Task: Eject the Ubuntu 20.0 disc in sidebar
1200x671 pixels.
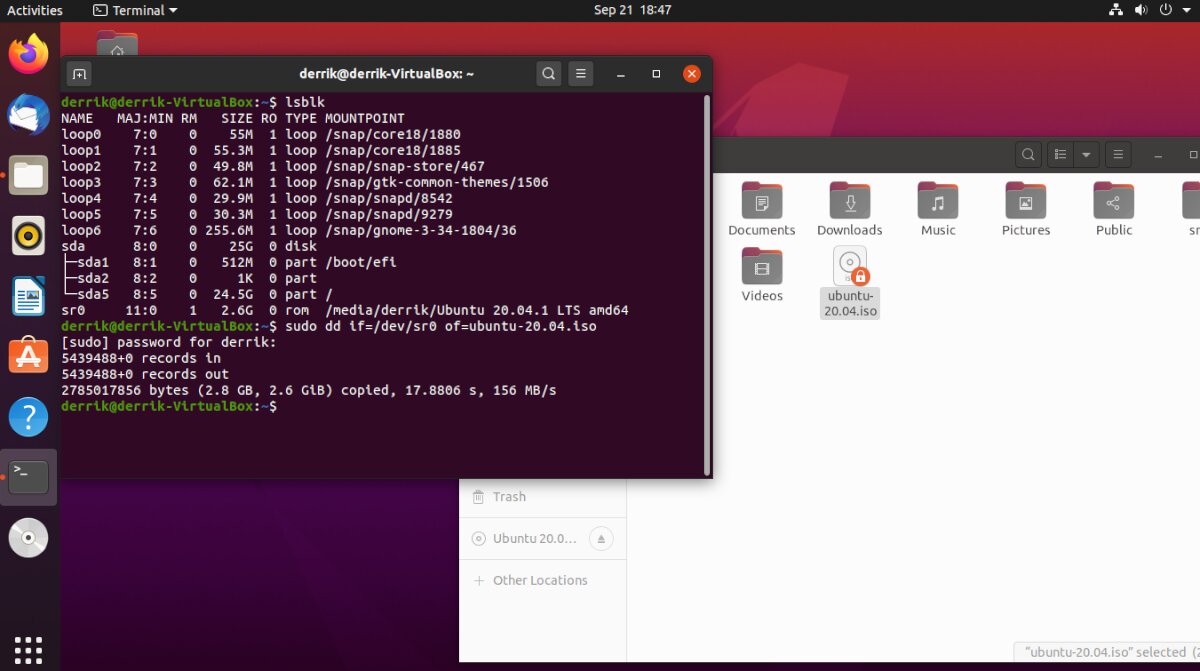Action: [x=601, y=539]
